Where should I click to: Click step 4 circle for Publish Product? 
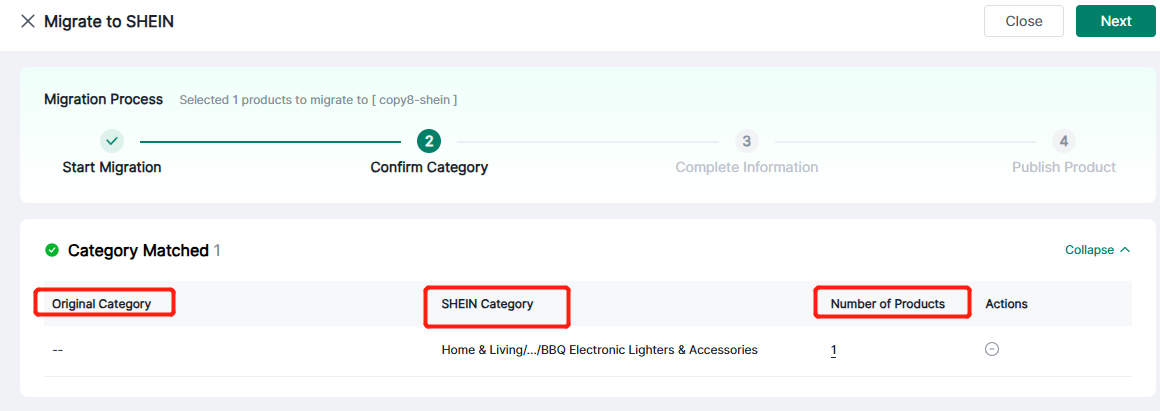coord(1063,141)
